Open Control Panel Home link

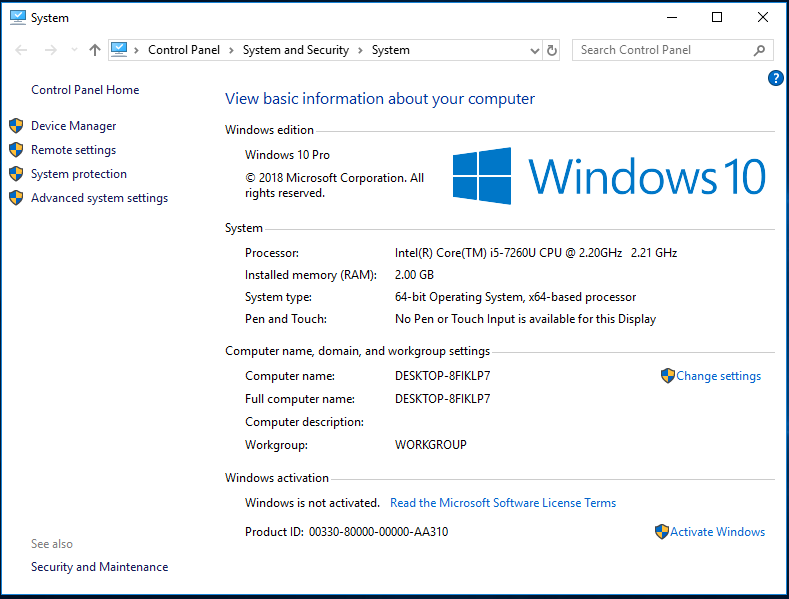[x=85, y=90]
